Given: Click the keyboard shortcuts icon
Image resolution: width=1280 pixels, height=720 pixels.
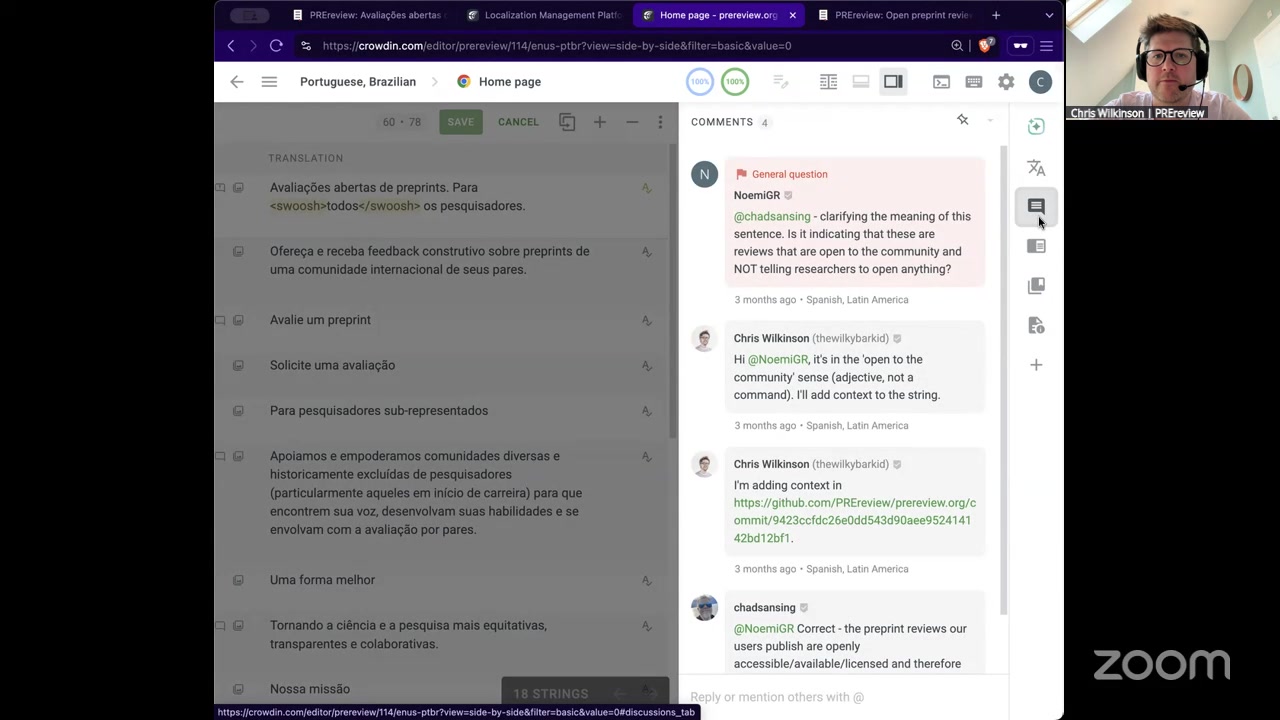Looking at the screenshot, I should [973, 82].
